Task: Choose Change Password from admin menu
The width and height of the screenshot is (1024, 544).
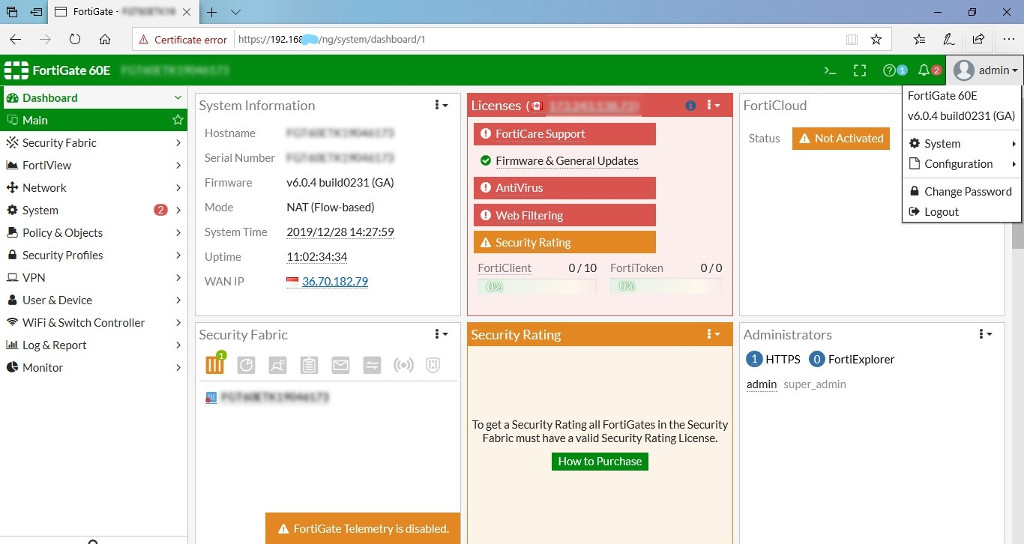Action: coord(962,191)
